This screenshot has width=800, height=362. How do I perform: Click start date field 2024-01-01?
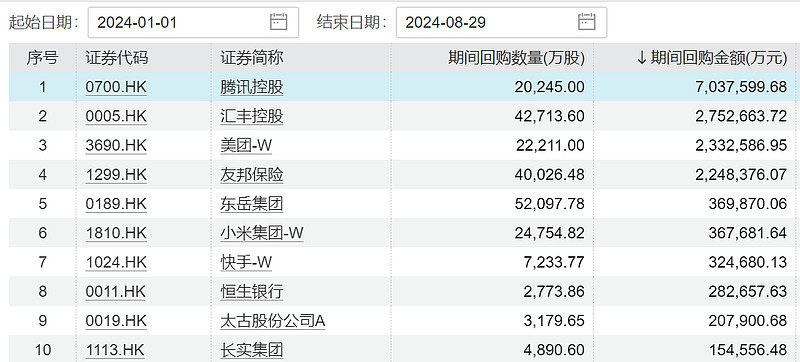click(x=193, y=22)
